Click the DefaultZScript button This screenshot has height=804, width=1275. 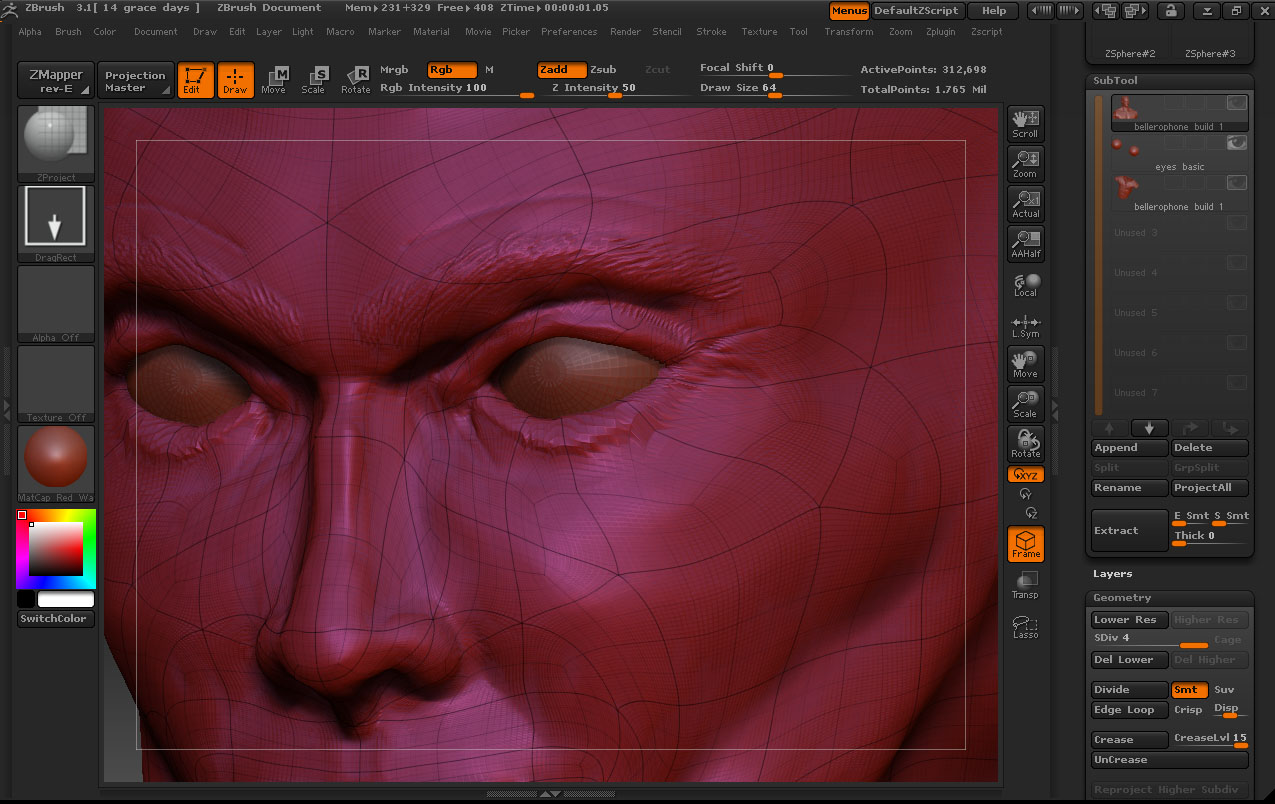[x=917, y=11]
